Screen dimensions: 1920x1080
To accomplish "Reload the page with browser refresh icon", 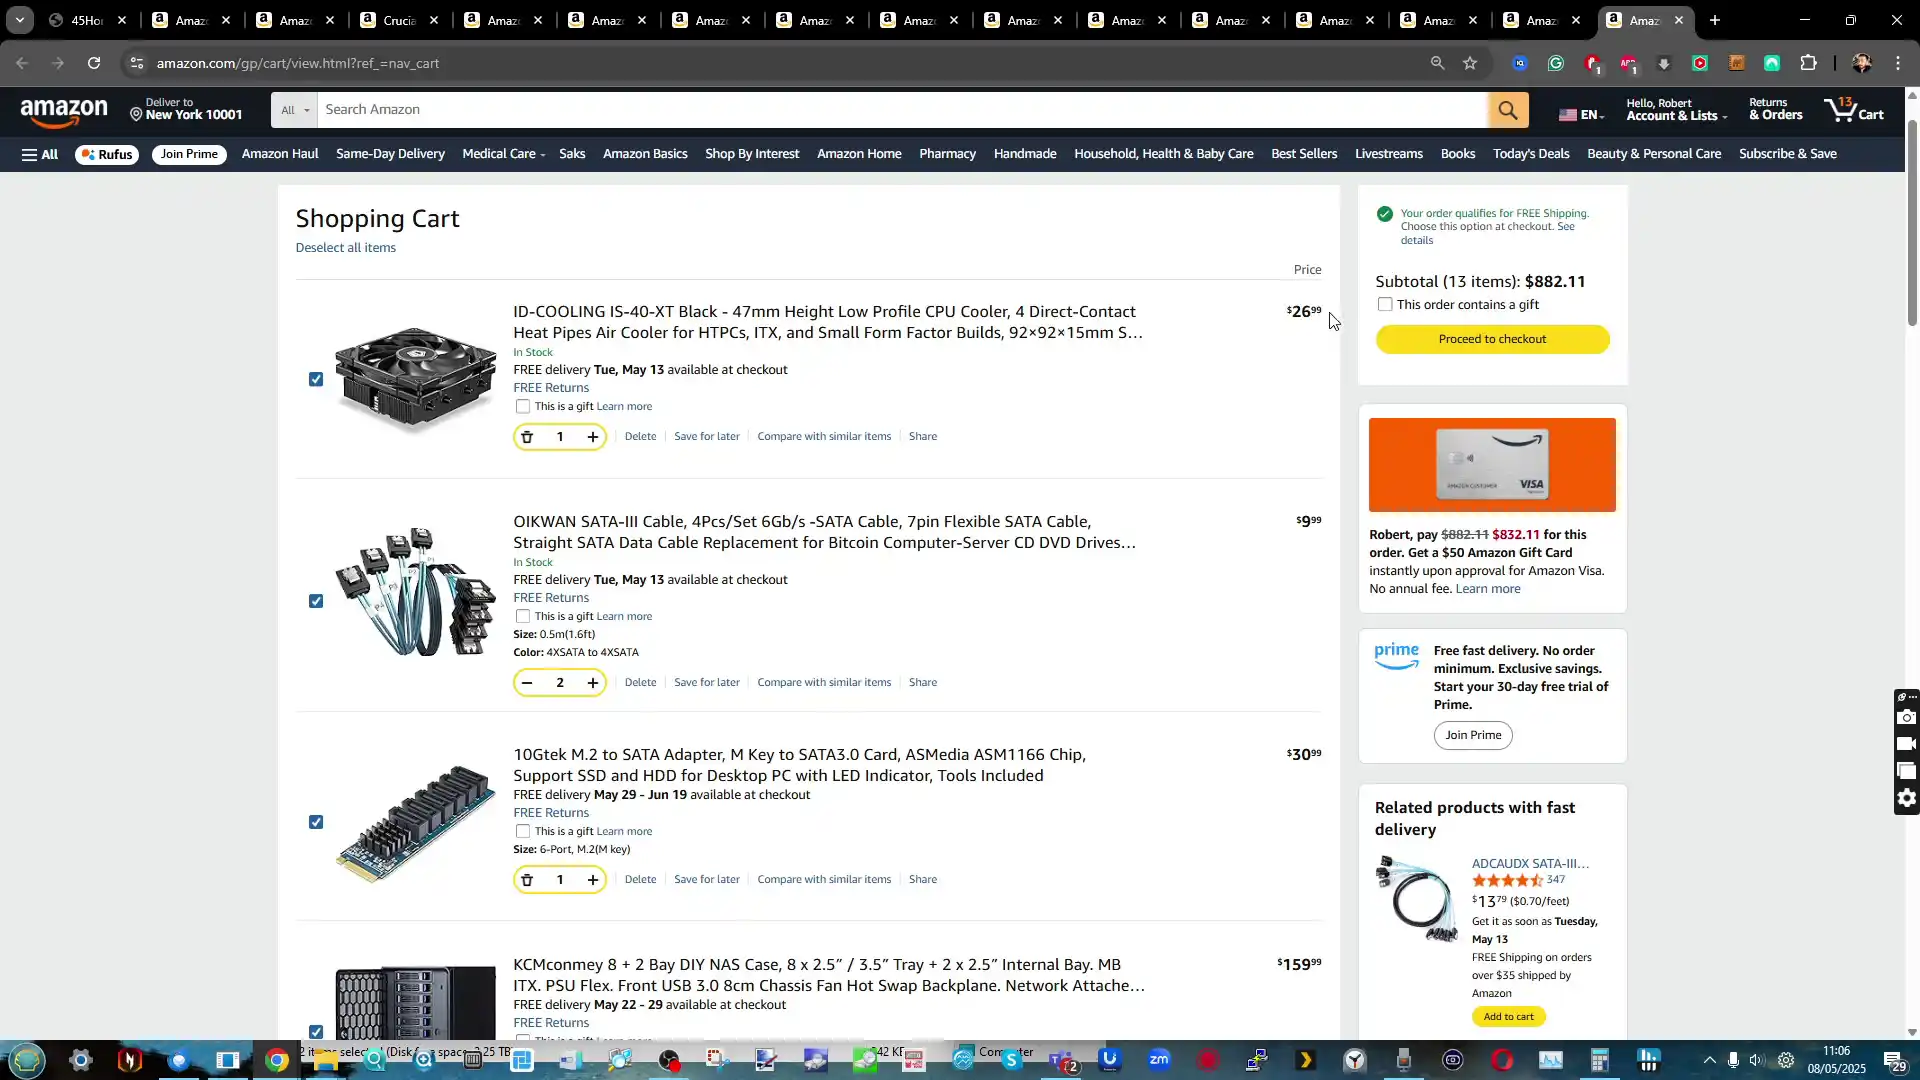I will pos(94,63).
